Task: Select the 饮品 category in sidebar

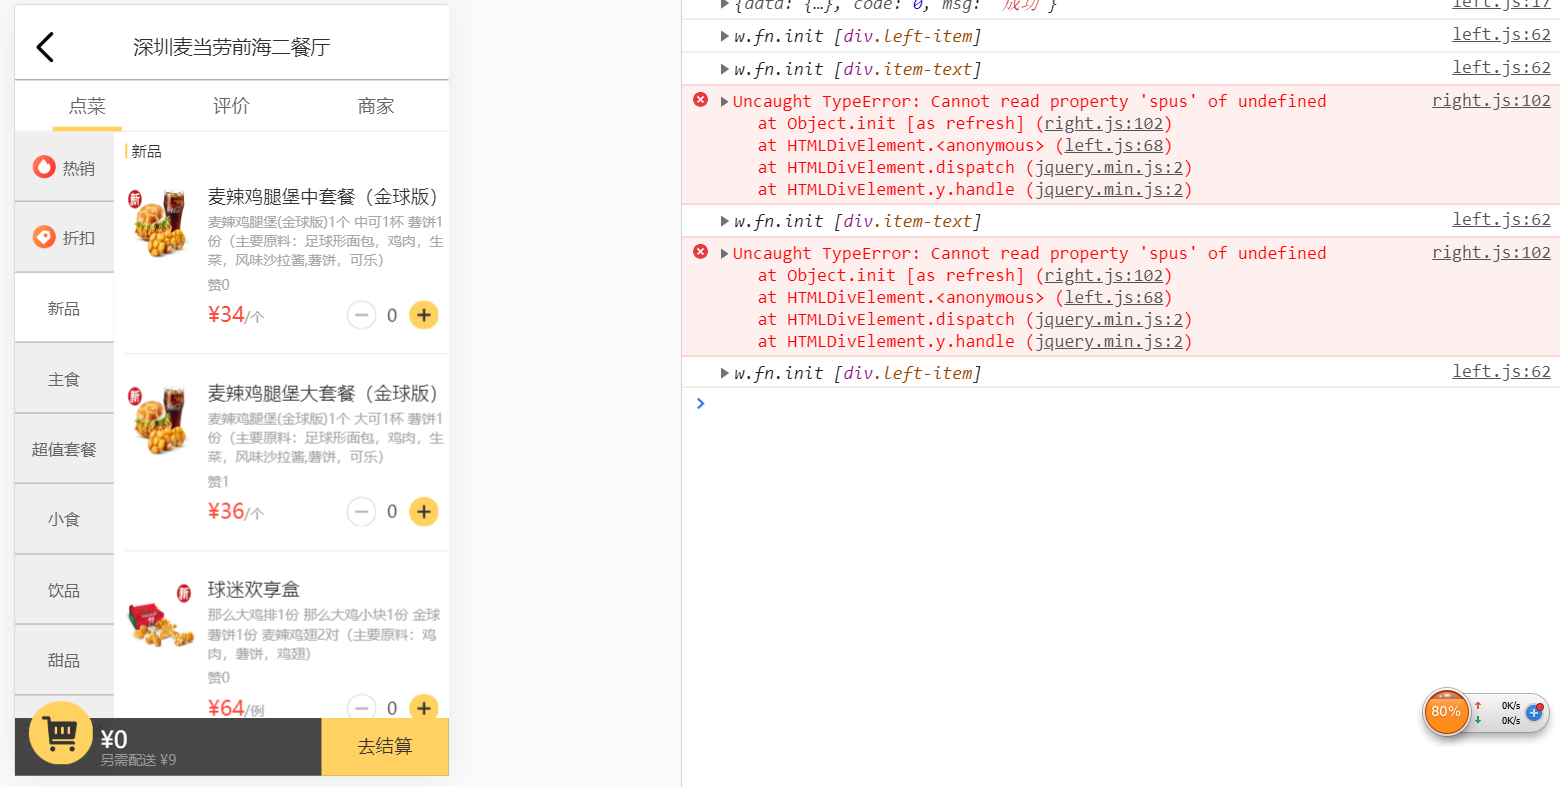Action: (64, 590)
